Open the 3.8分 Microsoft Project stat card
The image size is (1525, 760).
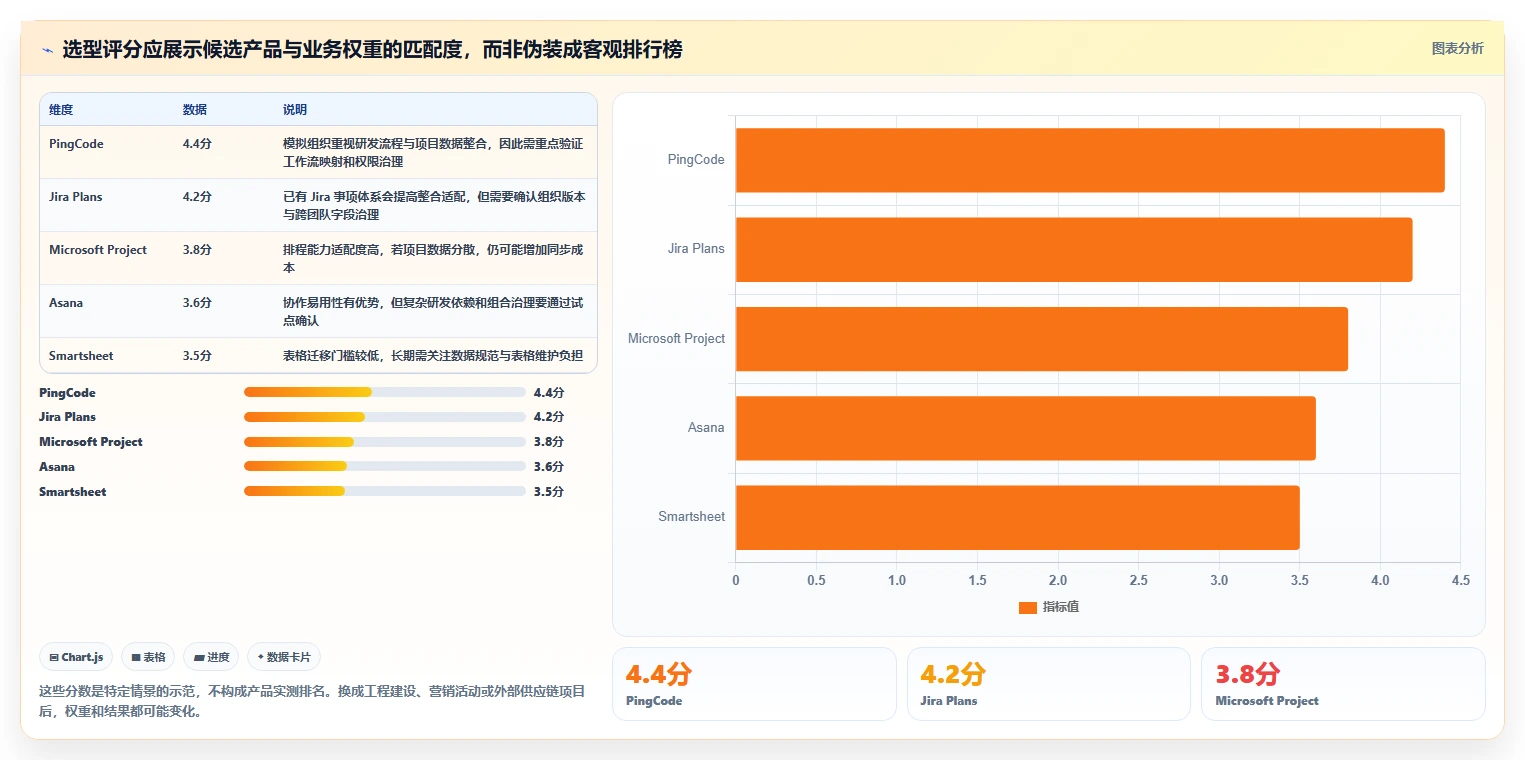(1343, 684)
